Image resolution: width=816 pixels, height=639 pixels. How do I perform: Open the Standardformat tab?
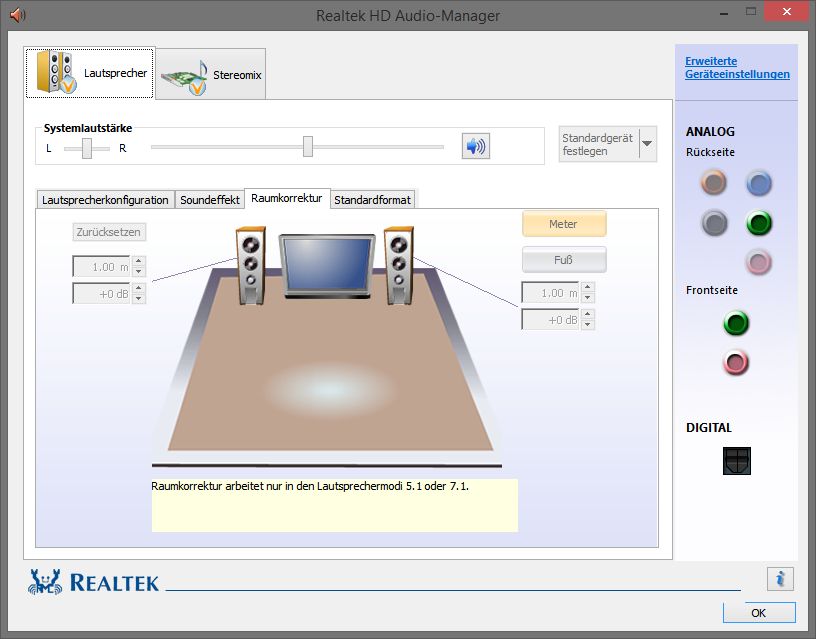[x=373, y=200]
